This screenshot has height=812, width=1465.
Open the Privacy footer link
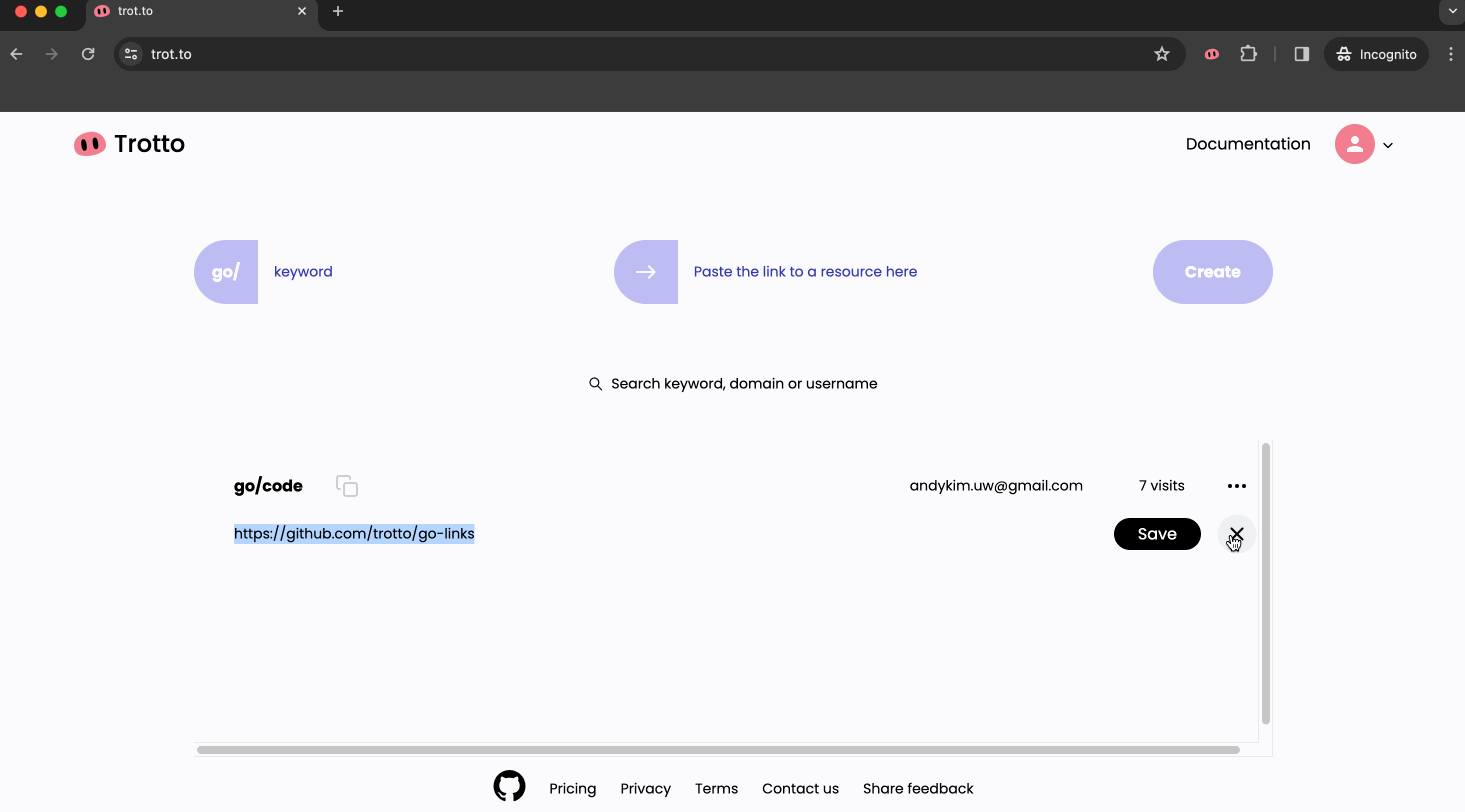(x=646, y=789)
